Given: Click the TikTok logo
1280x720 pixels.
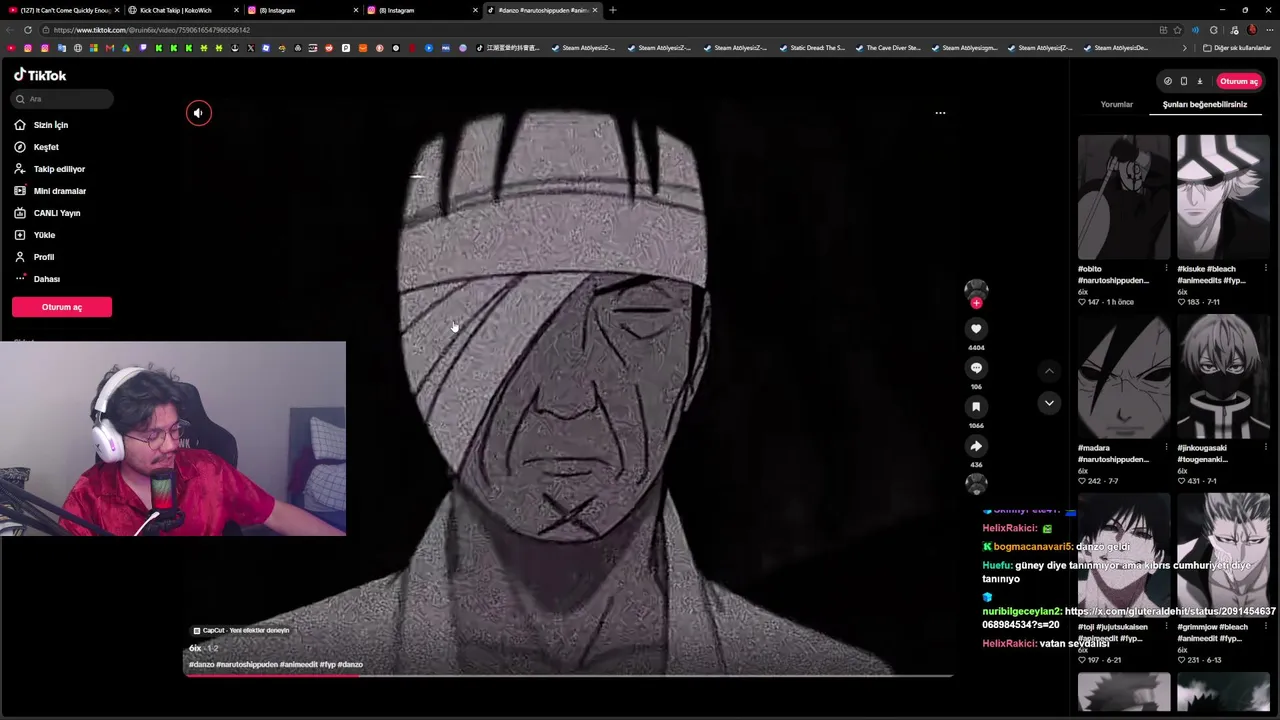Looking at the screenshot, I should (x=40, y=75).
